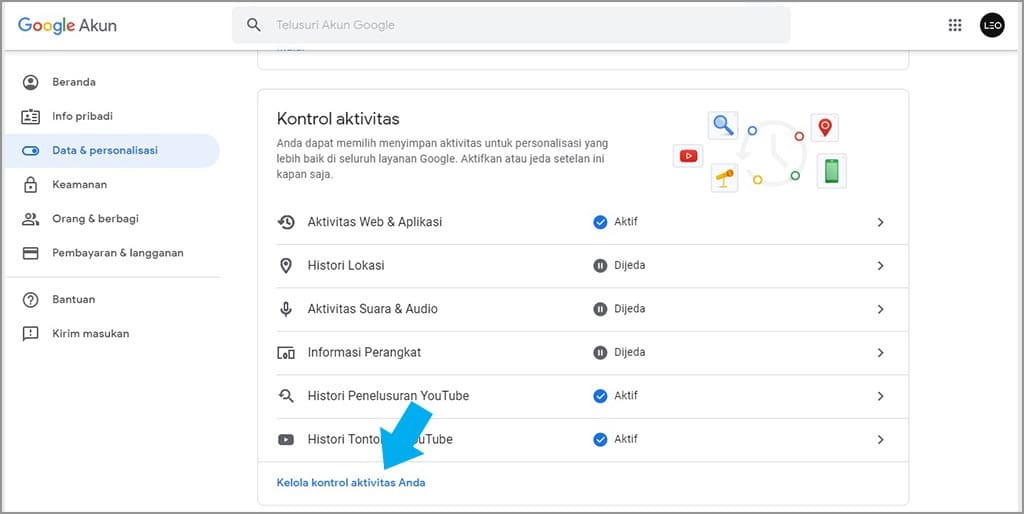Open Histori Lokasi row label
The width and height of the screenshot is (1024, 514).
pyautogui.click(x=346, y=266)
